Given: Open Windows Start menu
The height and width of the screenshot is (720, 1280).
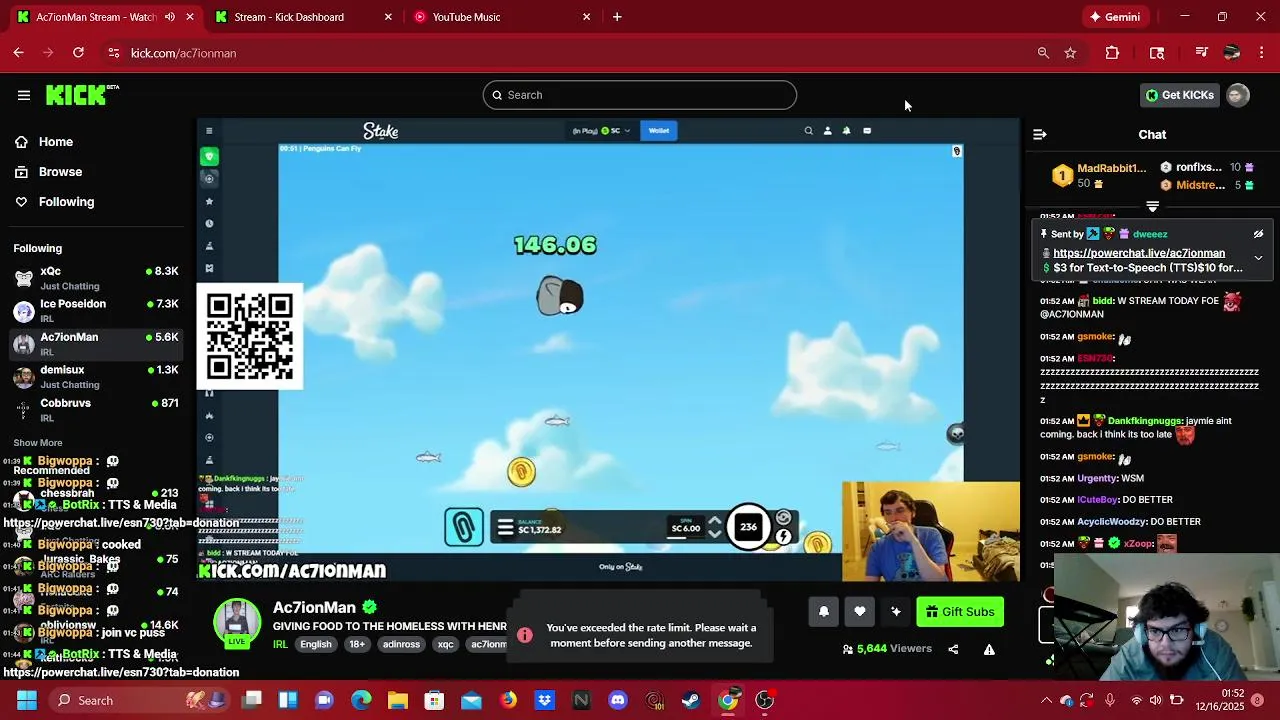Looking at the screenshot, I should pos(27,700).
